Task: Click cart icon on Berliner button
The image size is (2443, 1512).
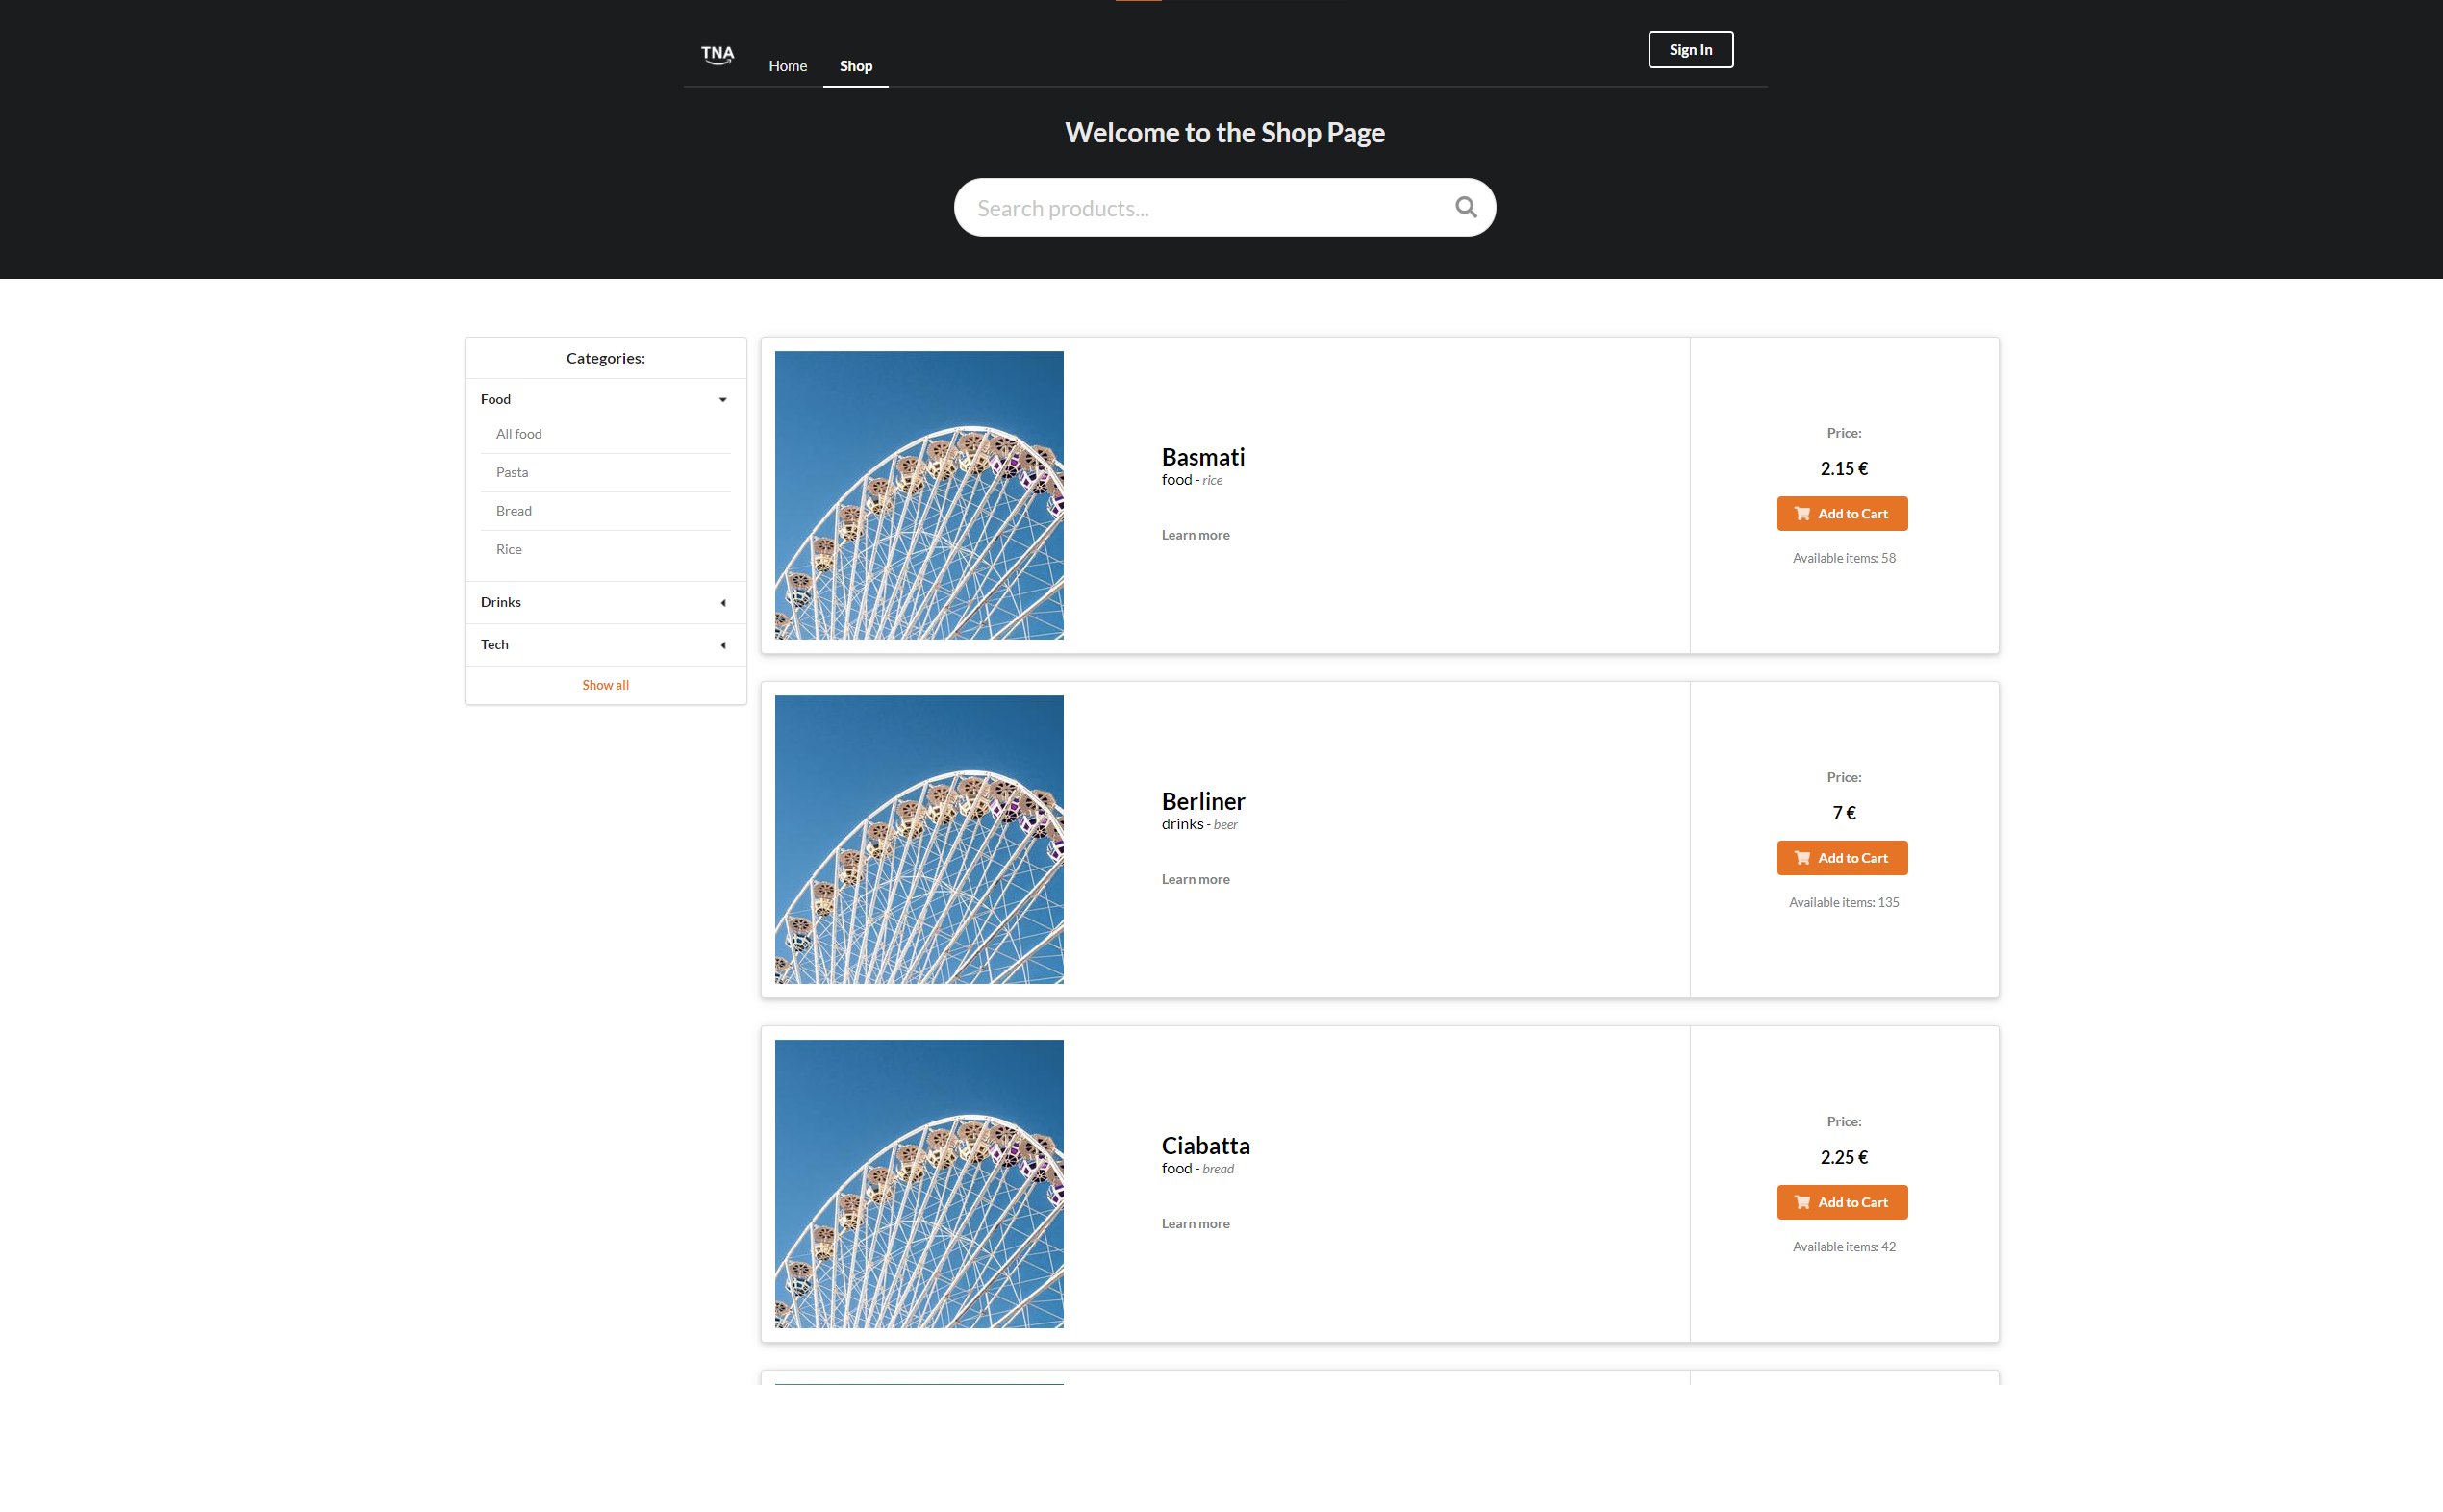Action: click(x=1801, y=858)
